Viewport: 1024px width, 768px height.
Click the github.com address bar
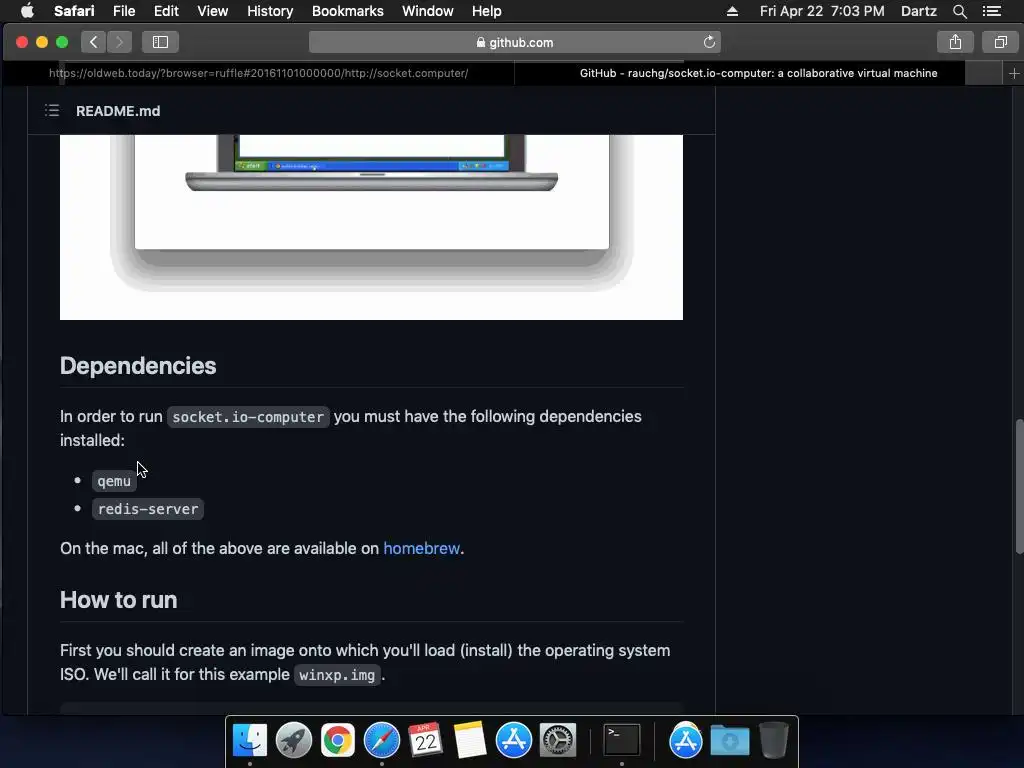coord(515,42)
